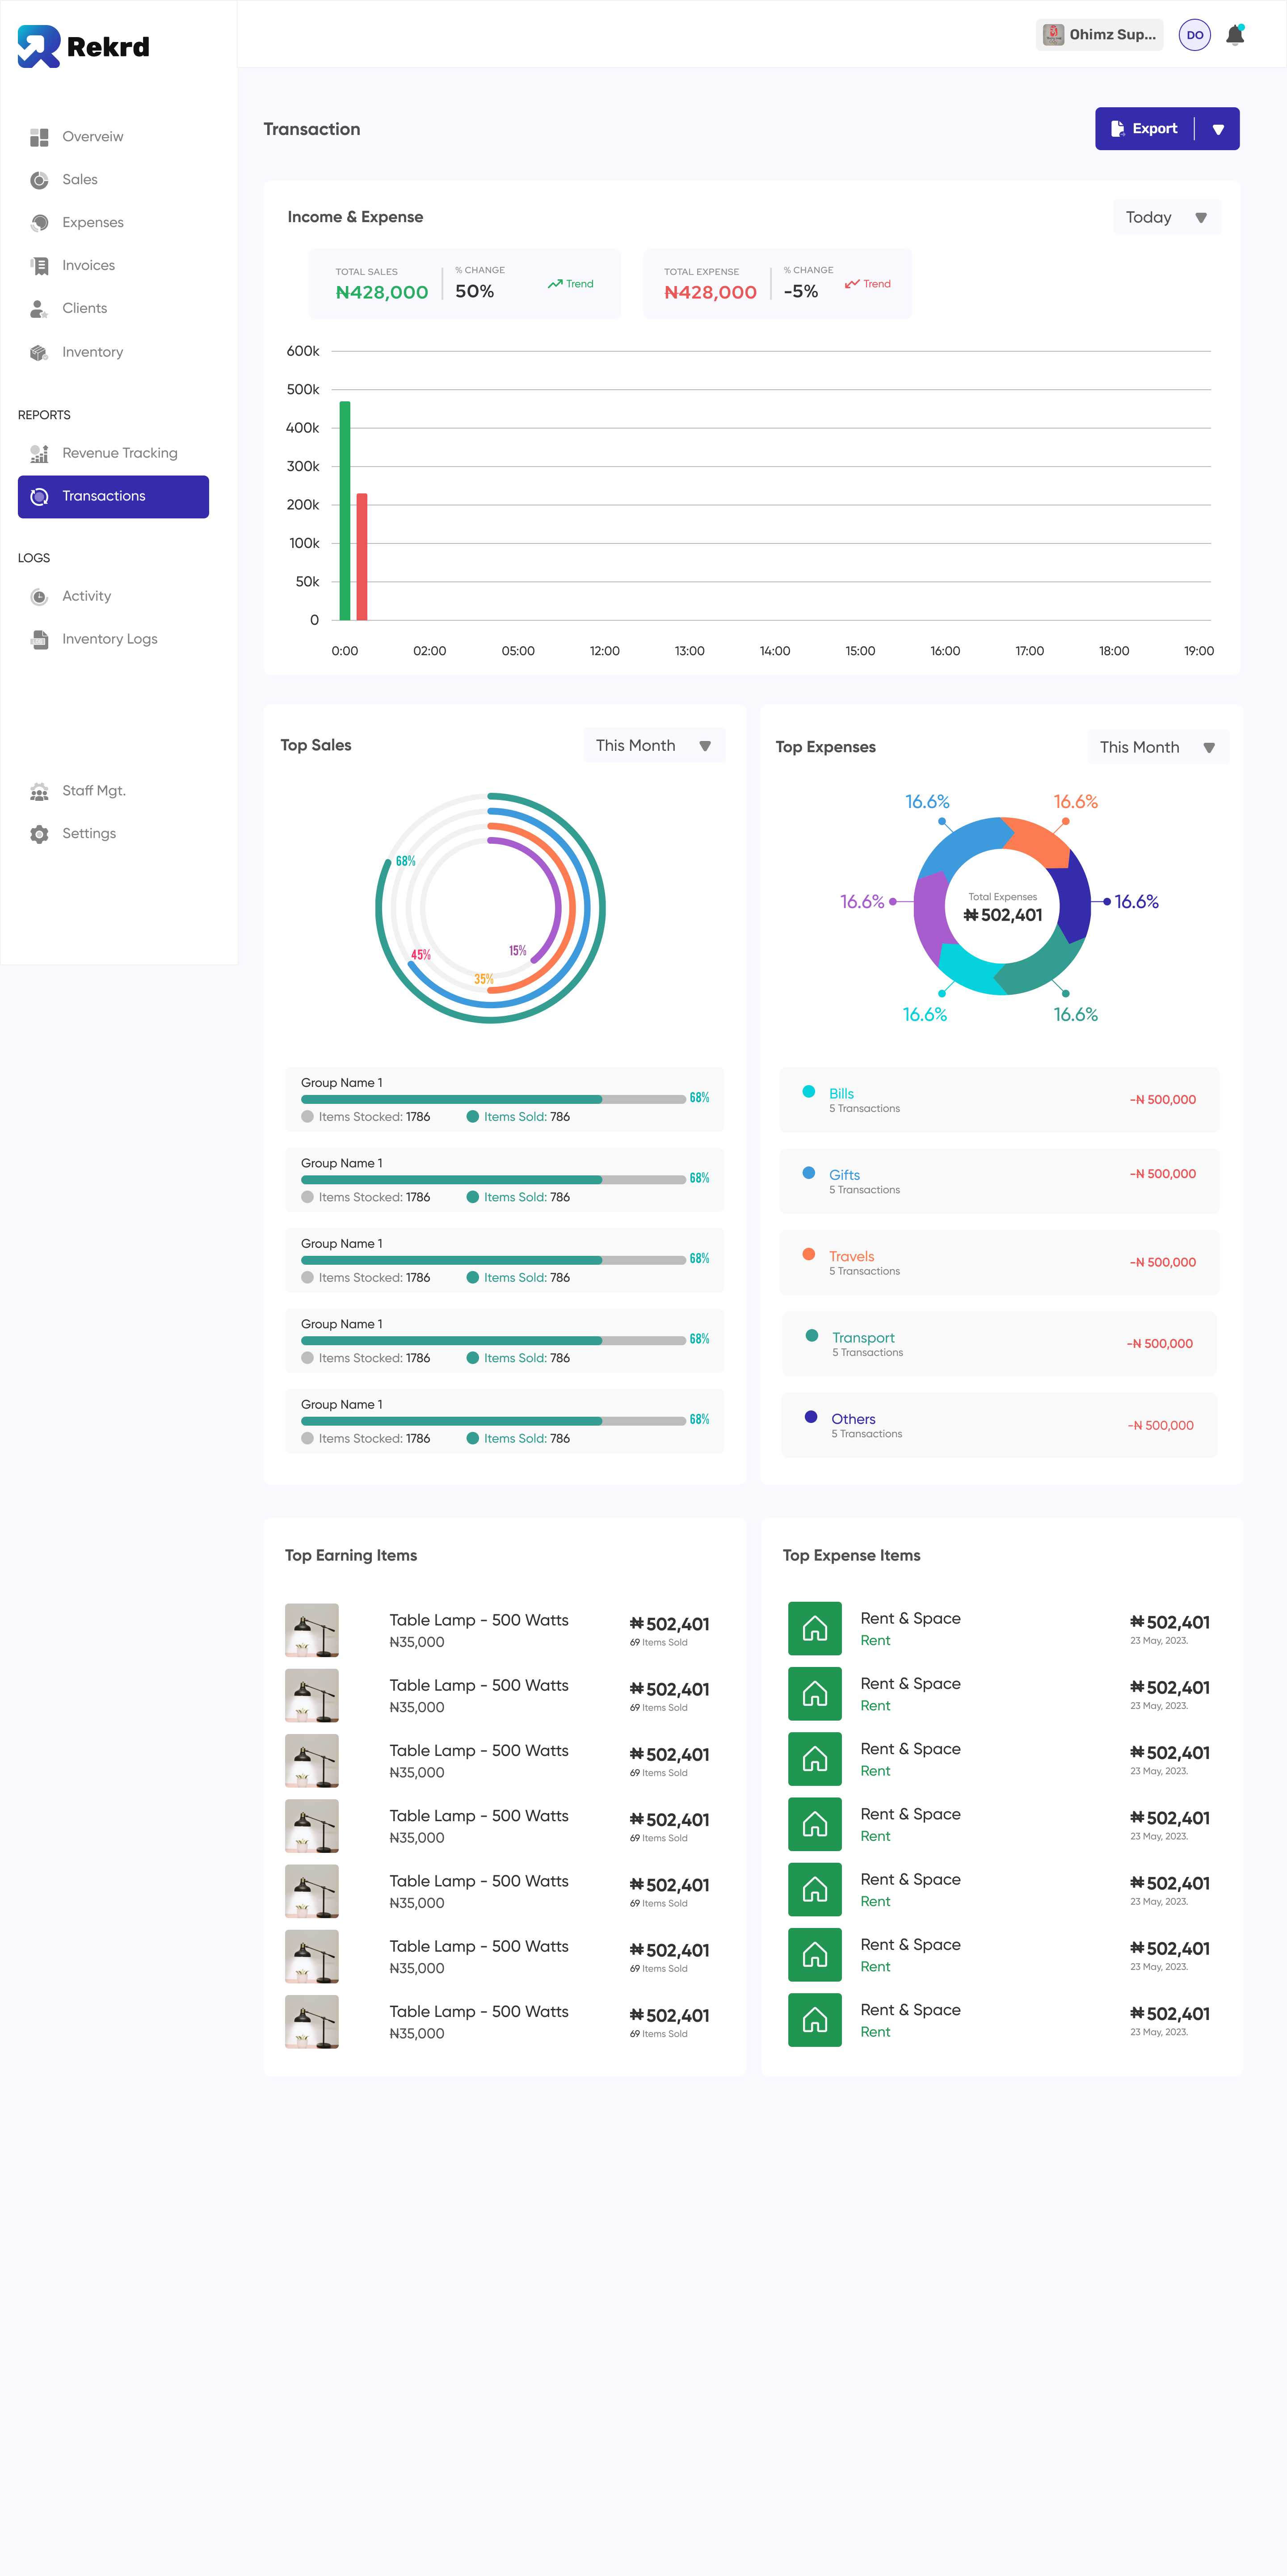Click the Revenue Tracking chart icon
The width and height of the screenshot is (1287, 2576).
tap(39, 454)
